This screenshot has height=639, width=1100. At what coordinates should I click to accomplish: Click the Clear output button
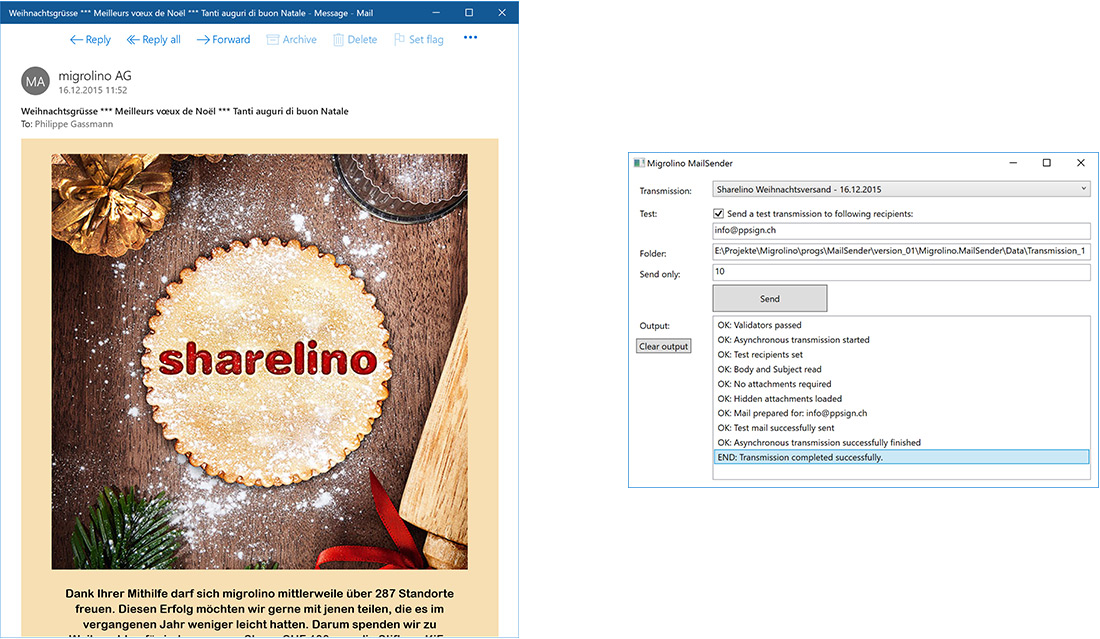point(664,347)
